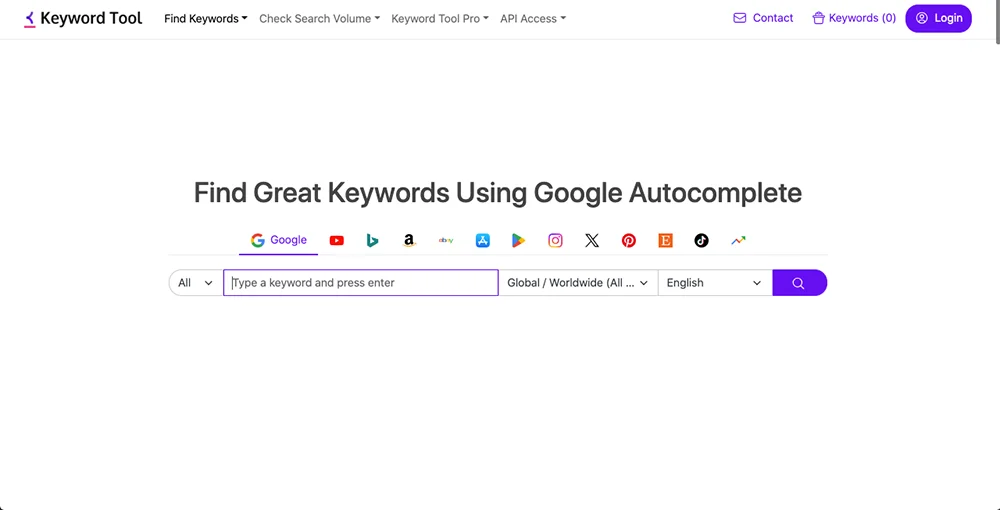Image resolution: width=1000 pixels, height=510 pixels.
Task: Open the Find Keywords menu
Action: point(205,18)
